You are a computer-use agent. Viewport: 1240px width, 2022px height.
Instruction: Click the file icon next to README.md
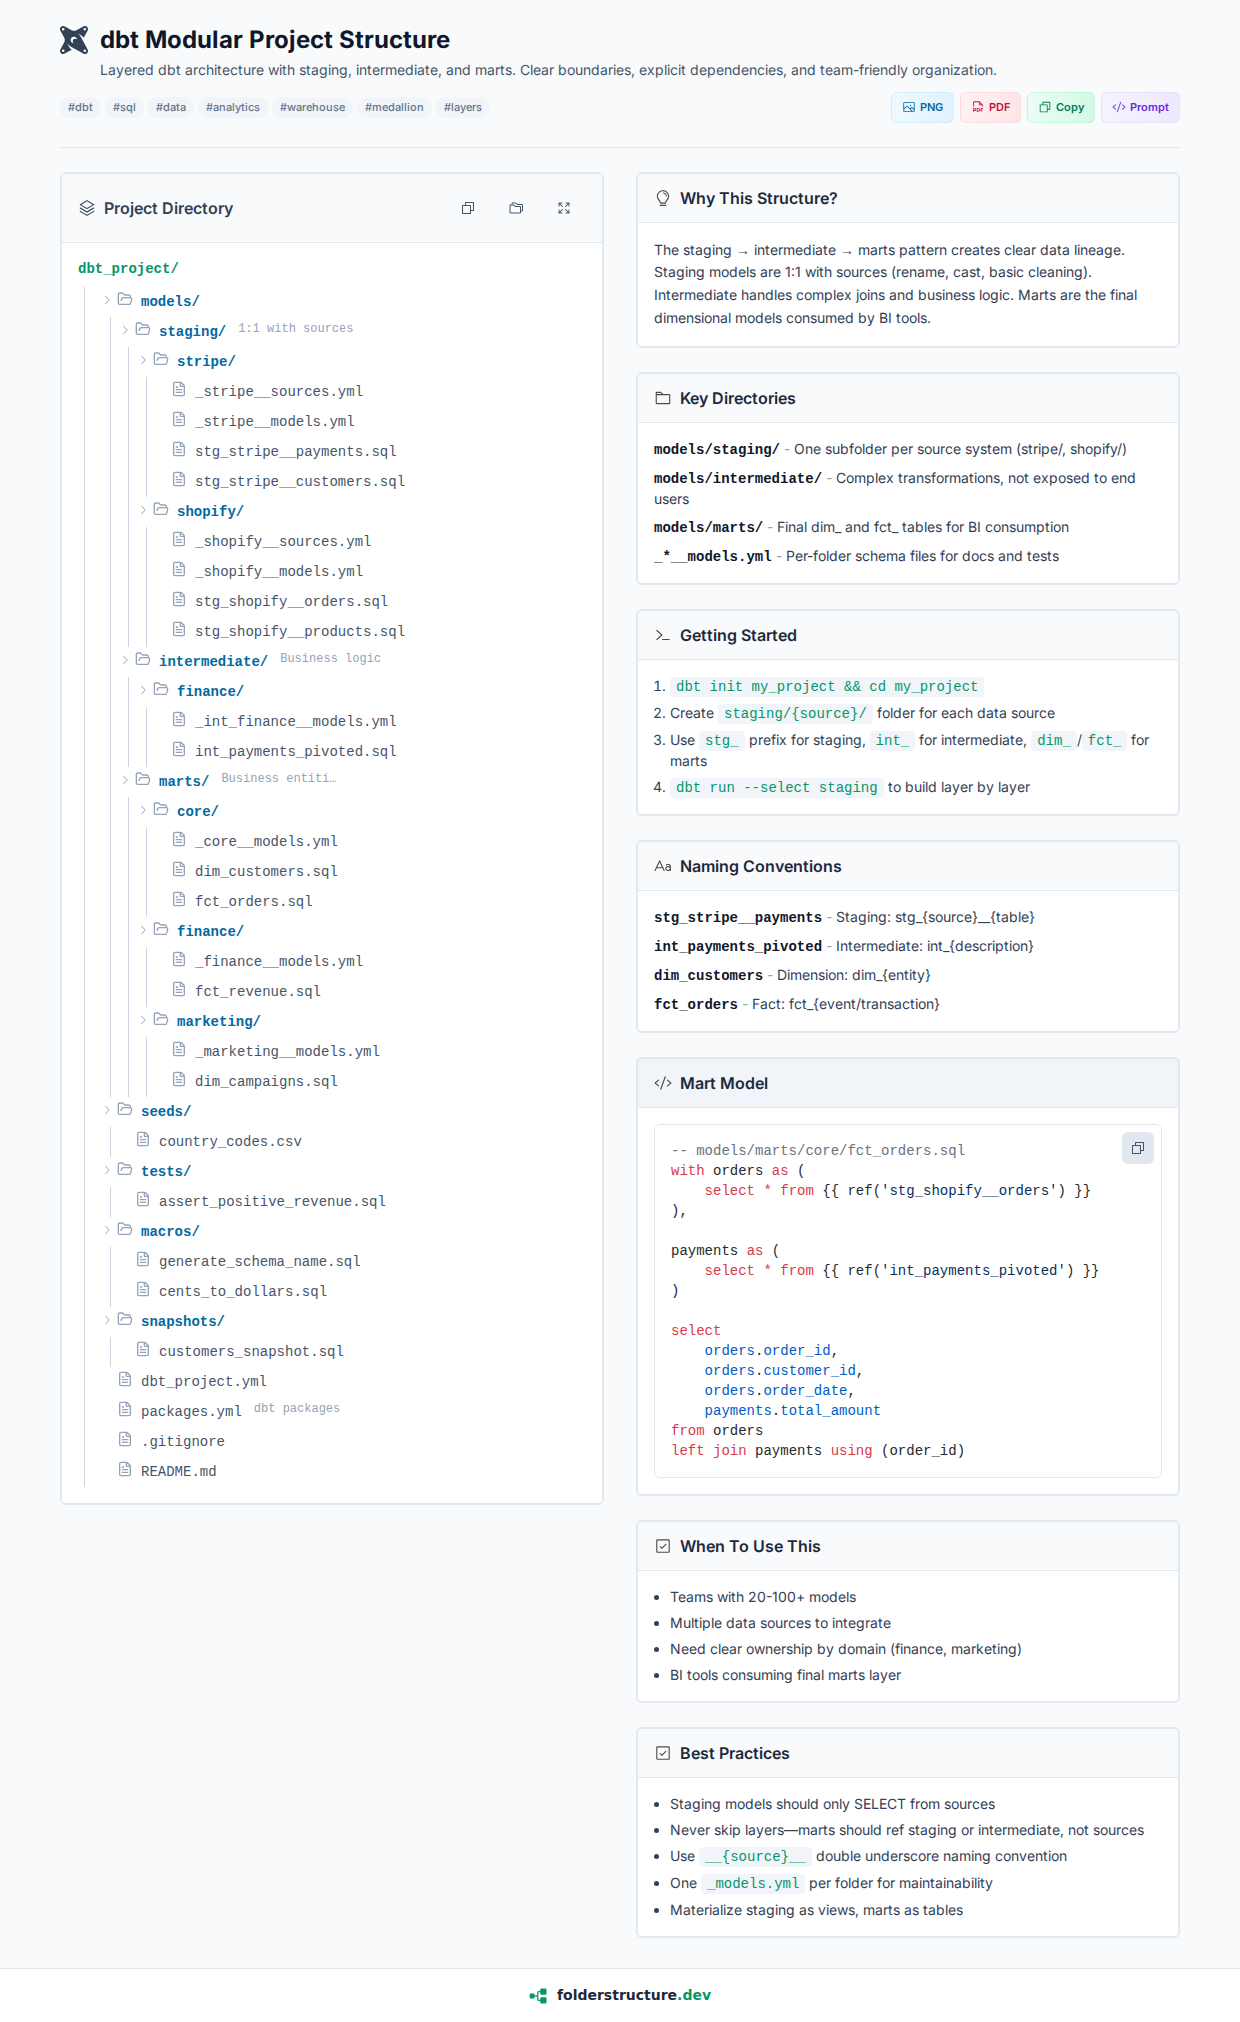point(125,1470)
